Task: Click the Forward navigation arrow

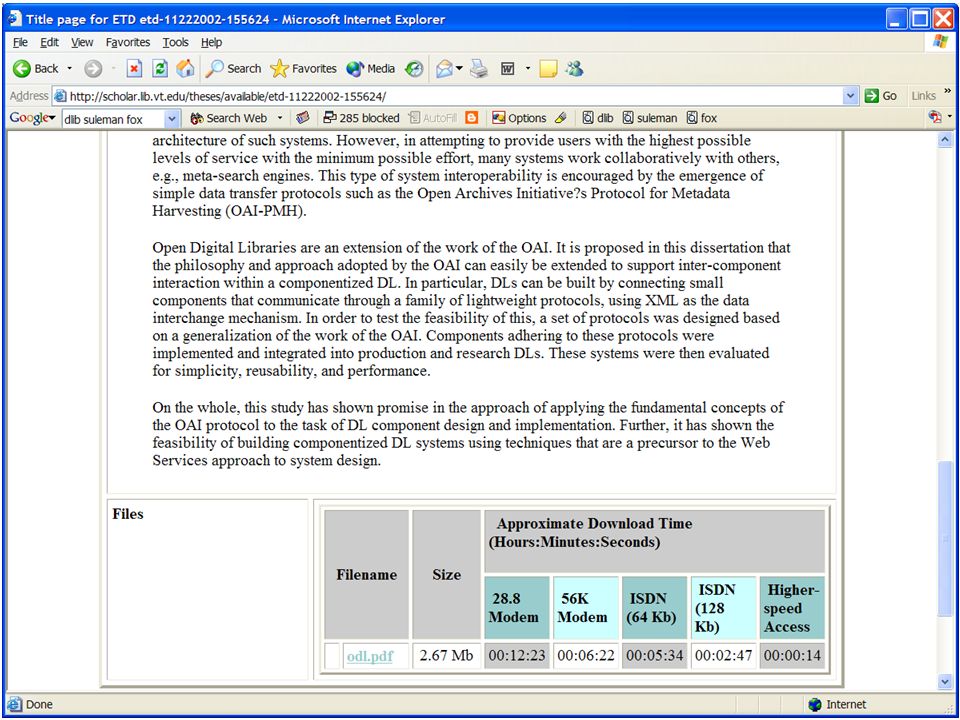Action: pyautogui.click(x=93, y=69)
